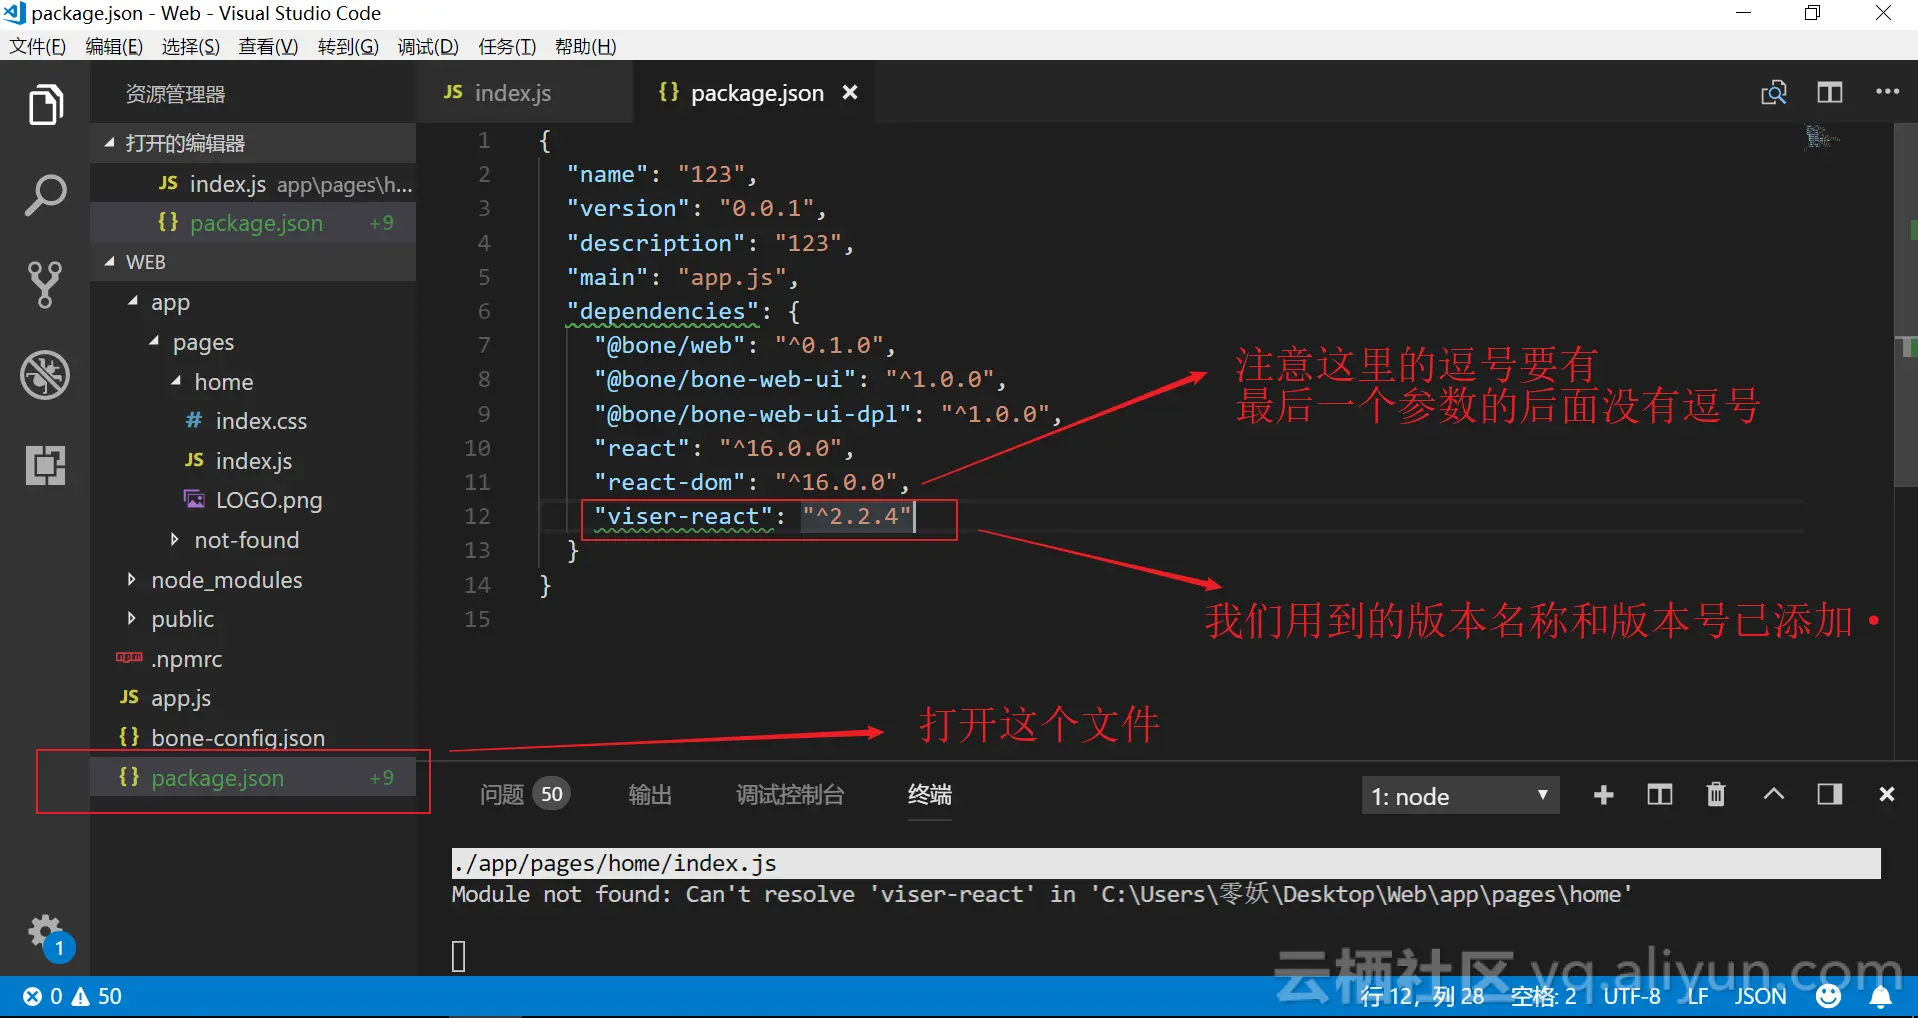Open the 调试(D) menu
Image resolution: width=1918 pixels, height=1018 pixels.
pyautogui.click(x=428, y=47)
